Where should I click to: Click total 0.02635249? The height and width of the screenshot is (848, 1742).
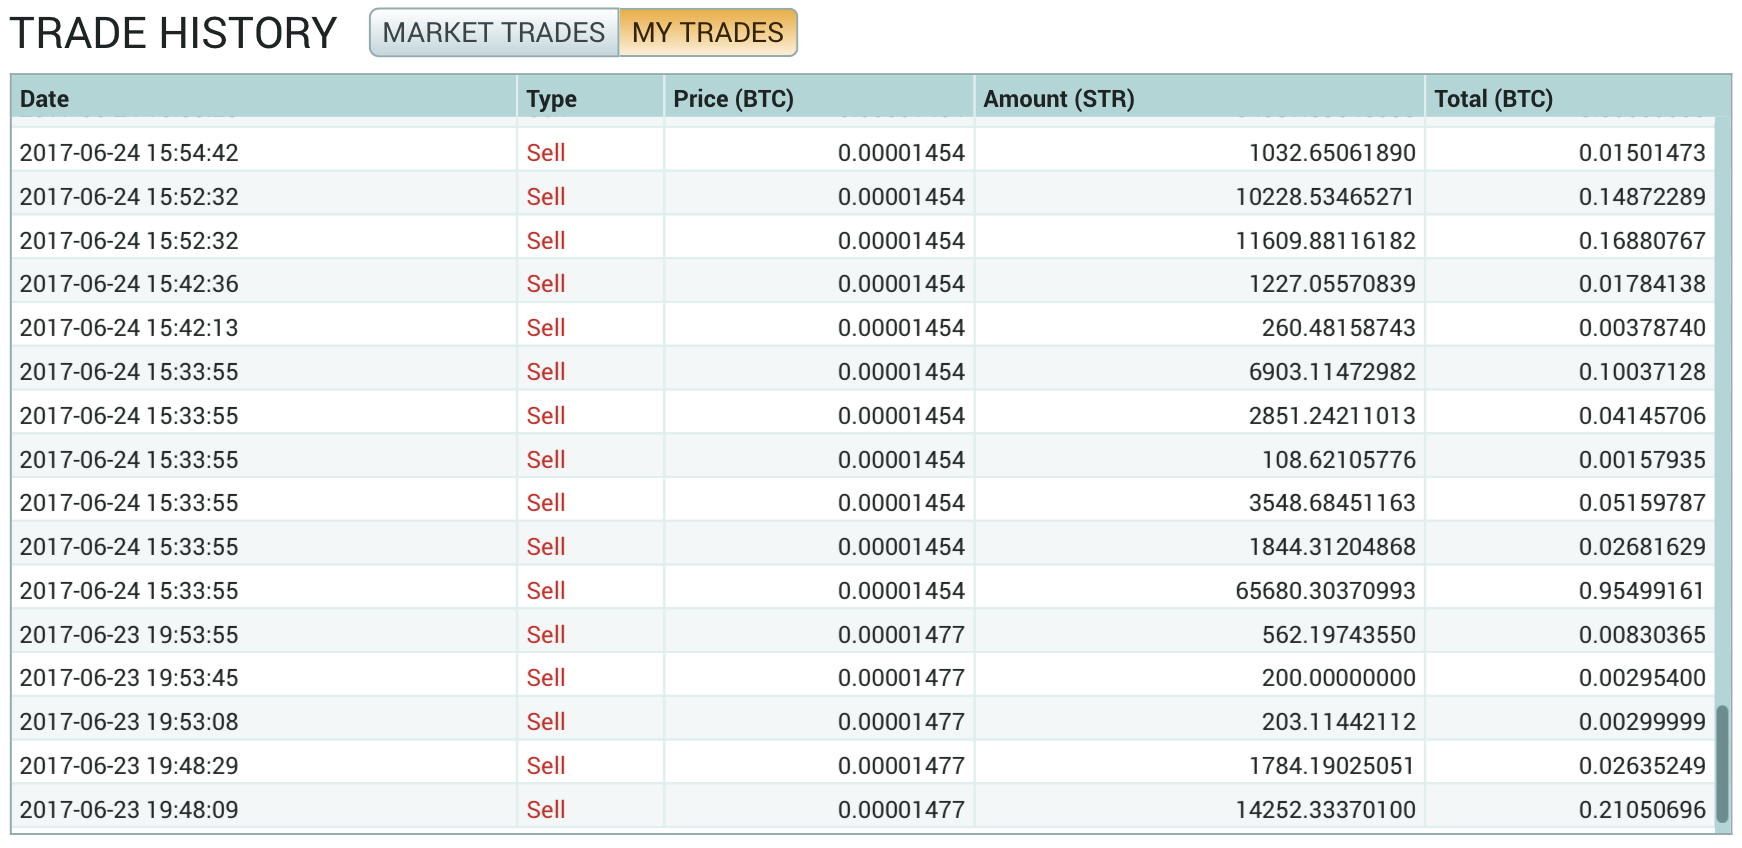point(1642,766)
